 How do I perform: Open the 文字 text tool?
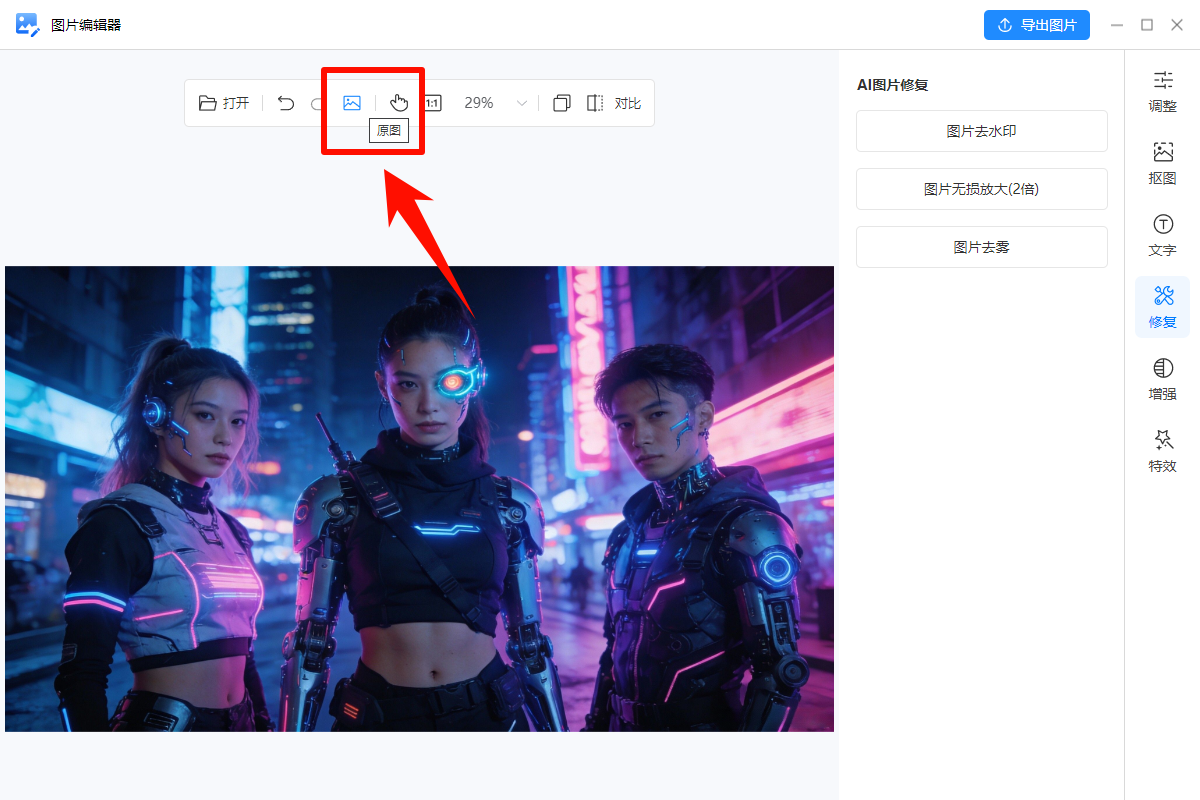click(x=1162, y=235)
